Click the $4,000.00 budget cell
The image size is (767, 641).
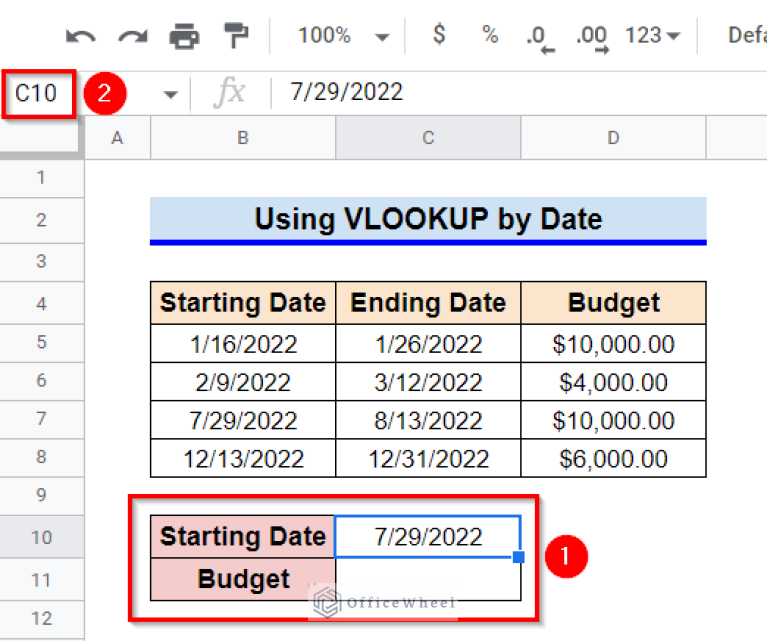[x=613, y=382]
